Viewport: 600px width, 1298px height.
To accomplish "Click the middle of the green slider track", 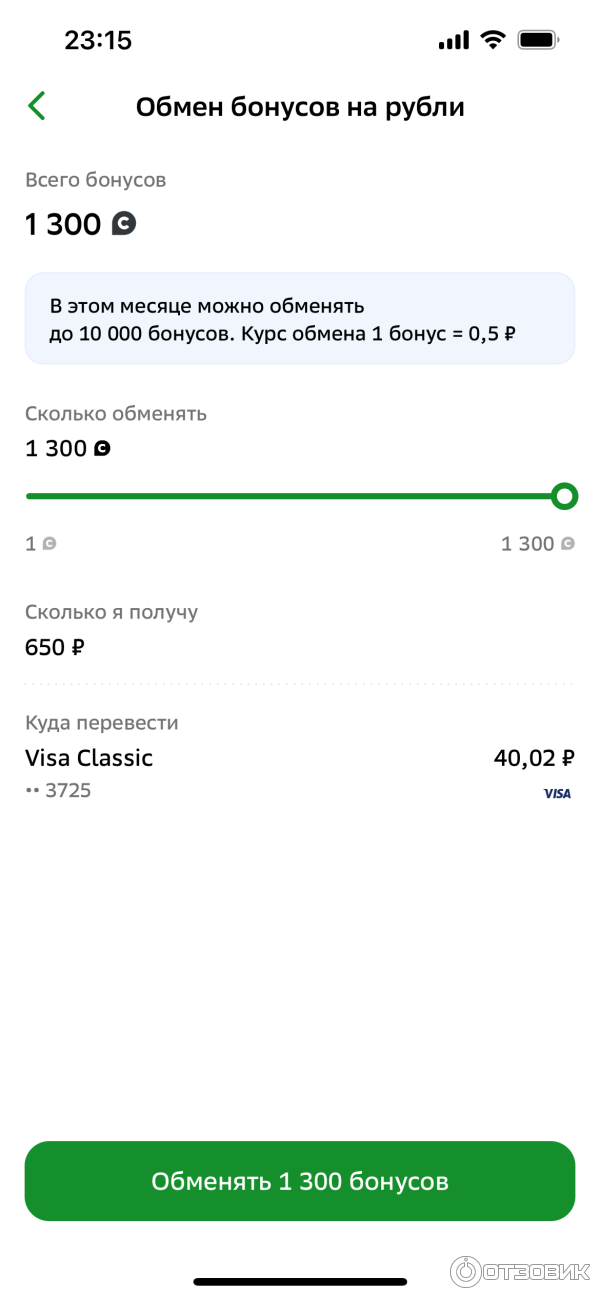I will coord(295,495).
